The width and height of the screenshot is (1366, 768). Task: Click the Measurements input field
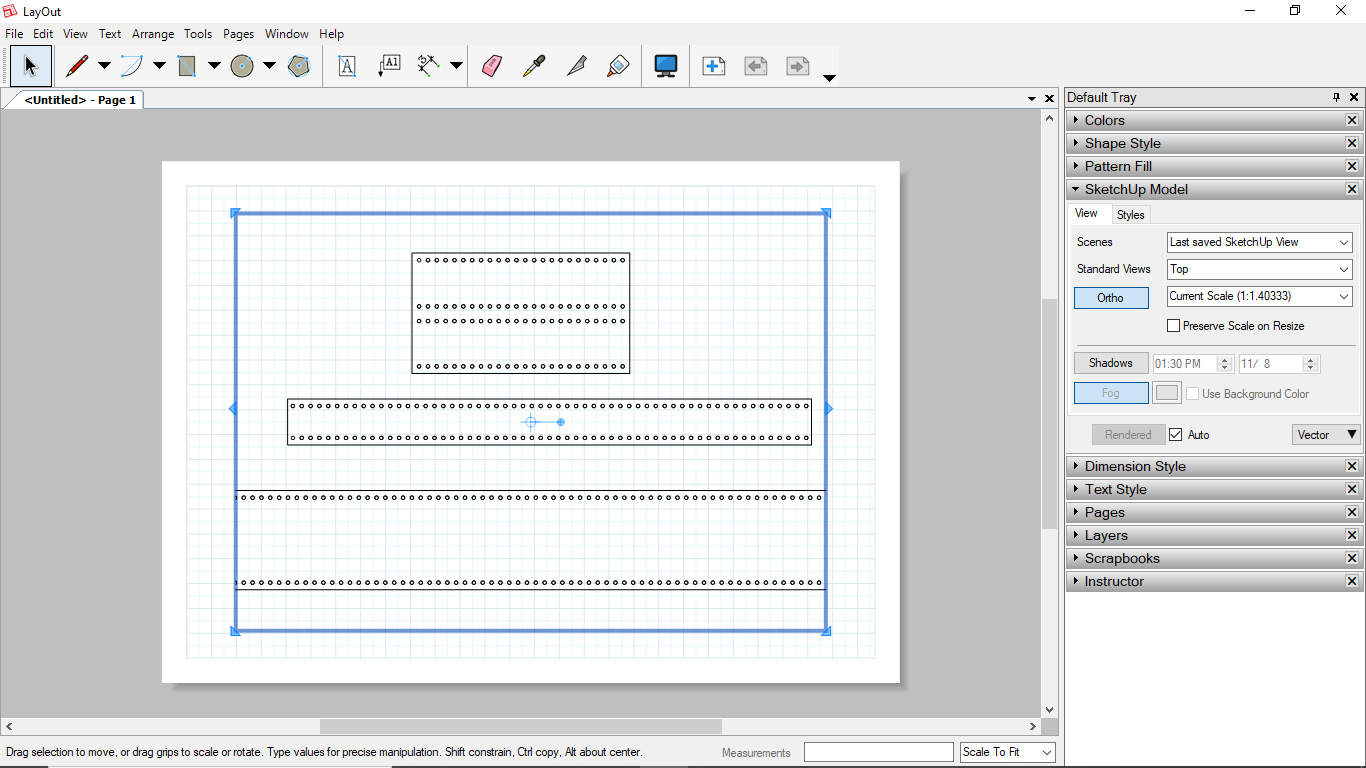(878, 752)
